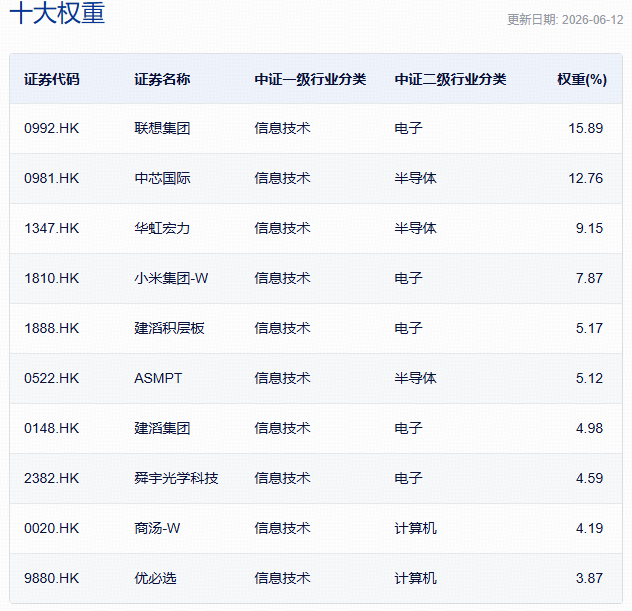
Task: Click 半导体 in the 中芯国际 row
Action: click(x=416, y=179)
